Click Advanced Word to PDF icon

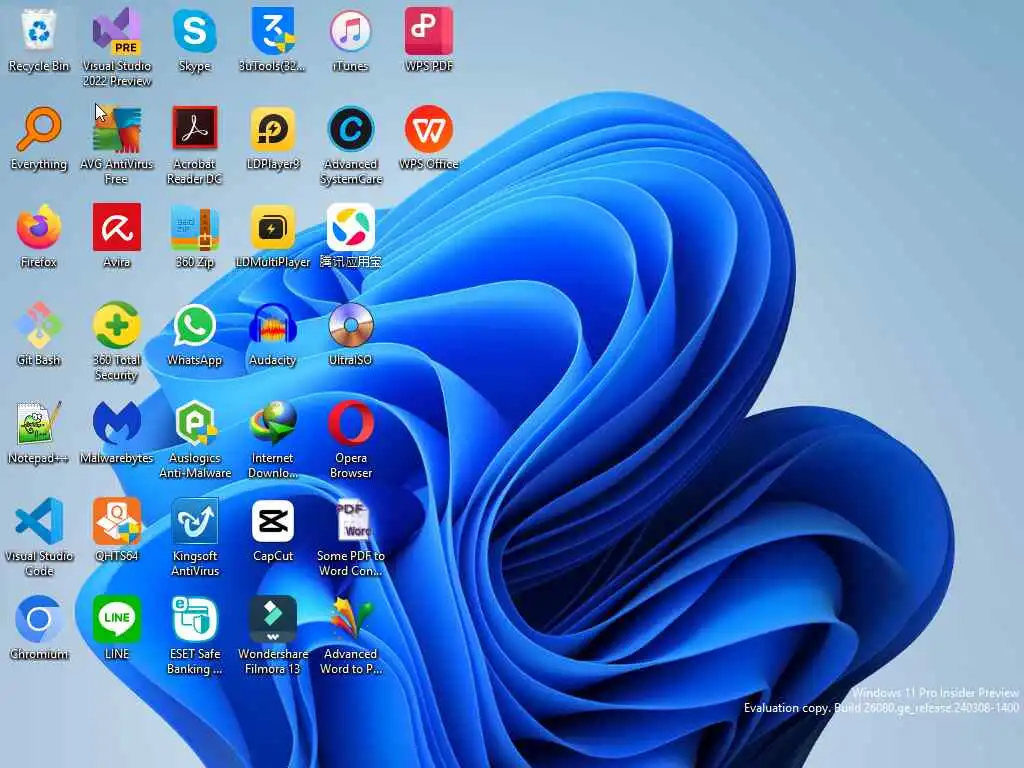(x=351, y=619)
